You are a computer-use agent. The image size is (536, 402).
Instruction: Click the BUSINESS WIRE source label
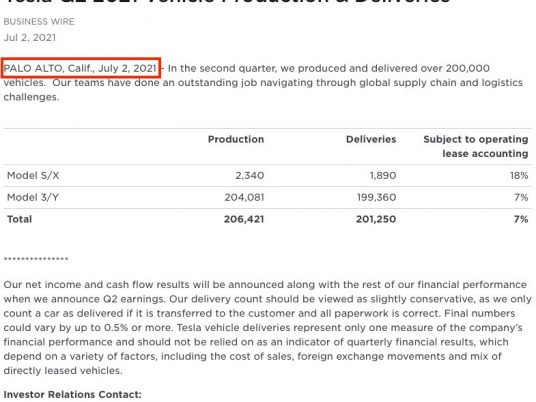39,22
